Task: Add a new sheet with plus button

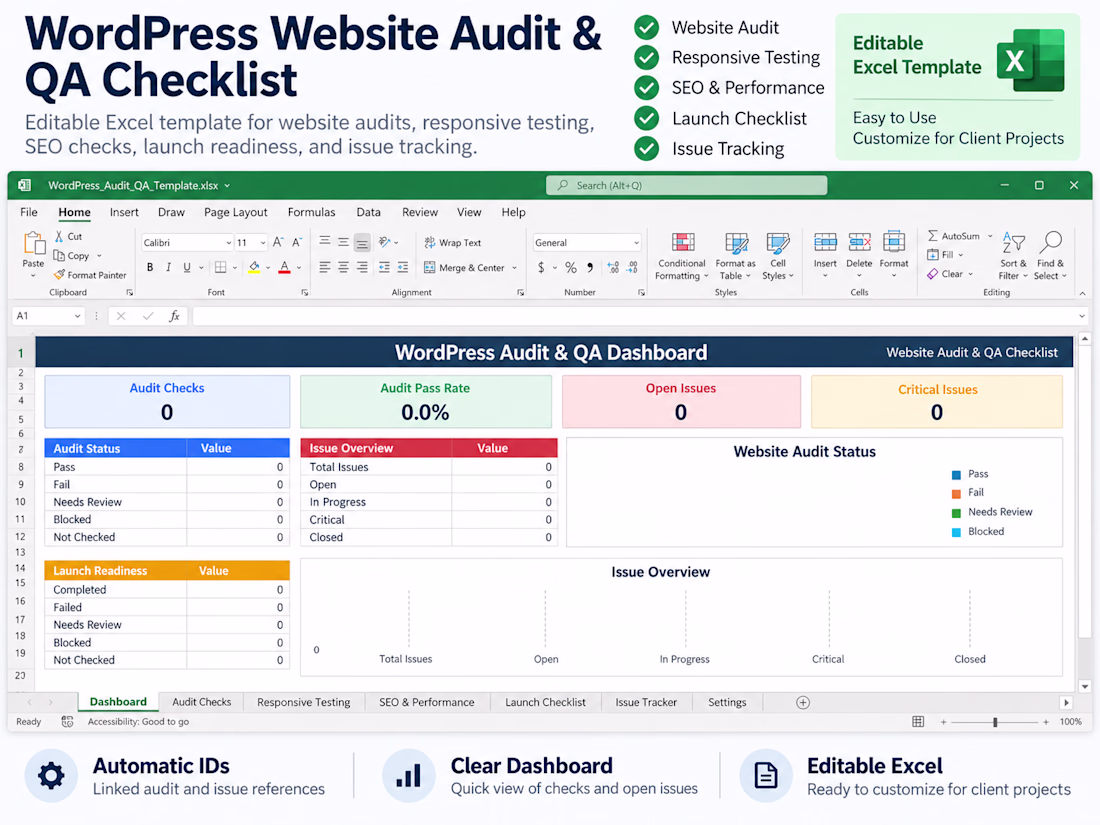Action: click(x=803, y=702)
